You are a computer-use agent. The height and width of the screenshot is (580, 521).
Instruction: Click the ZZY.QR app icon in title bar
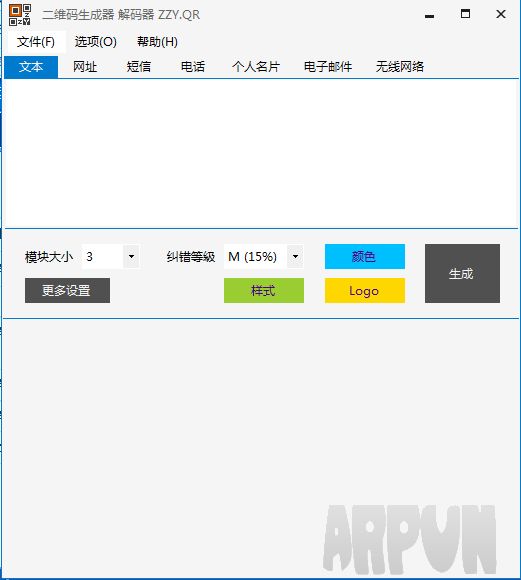[x=20, y=14]
